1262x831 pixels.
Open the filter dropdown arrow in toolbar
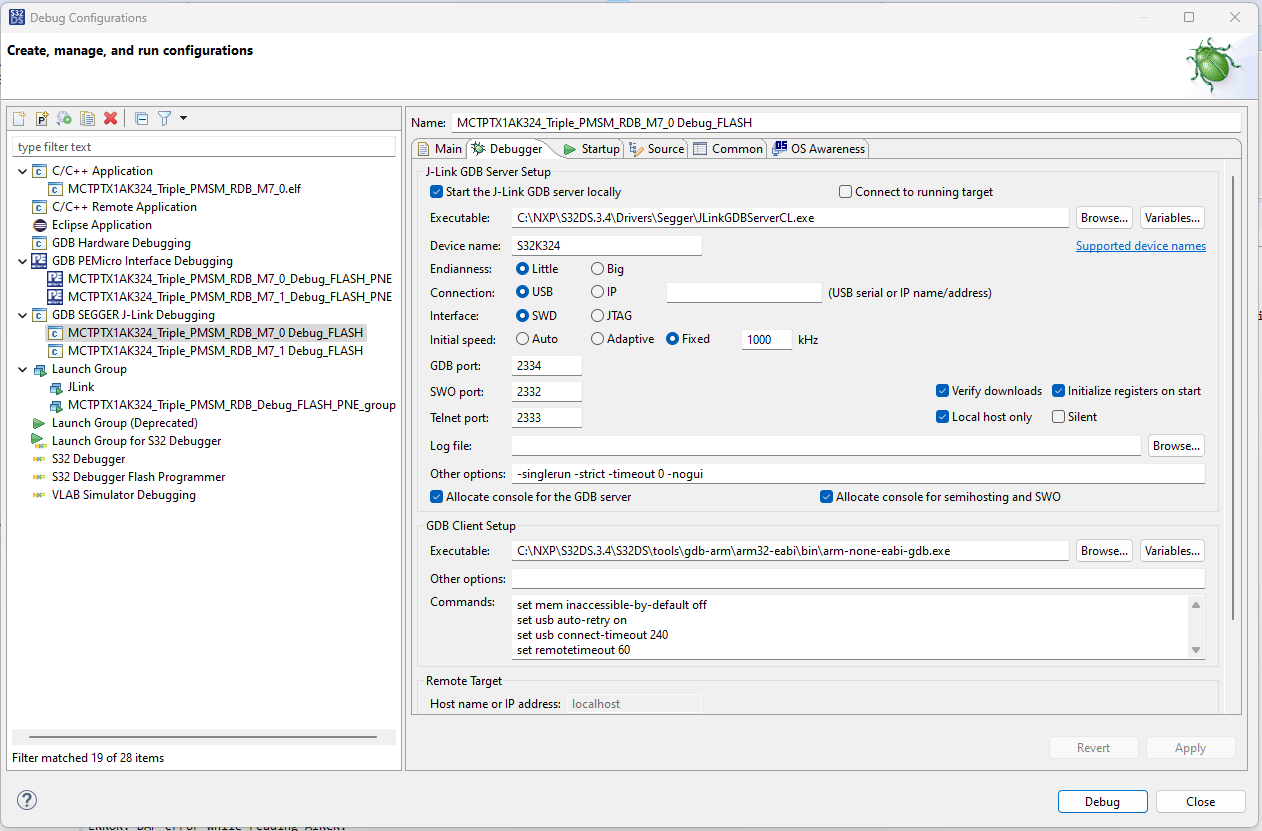click(182, 118)
